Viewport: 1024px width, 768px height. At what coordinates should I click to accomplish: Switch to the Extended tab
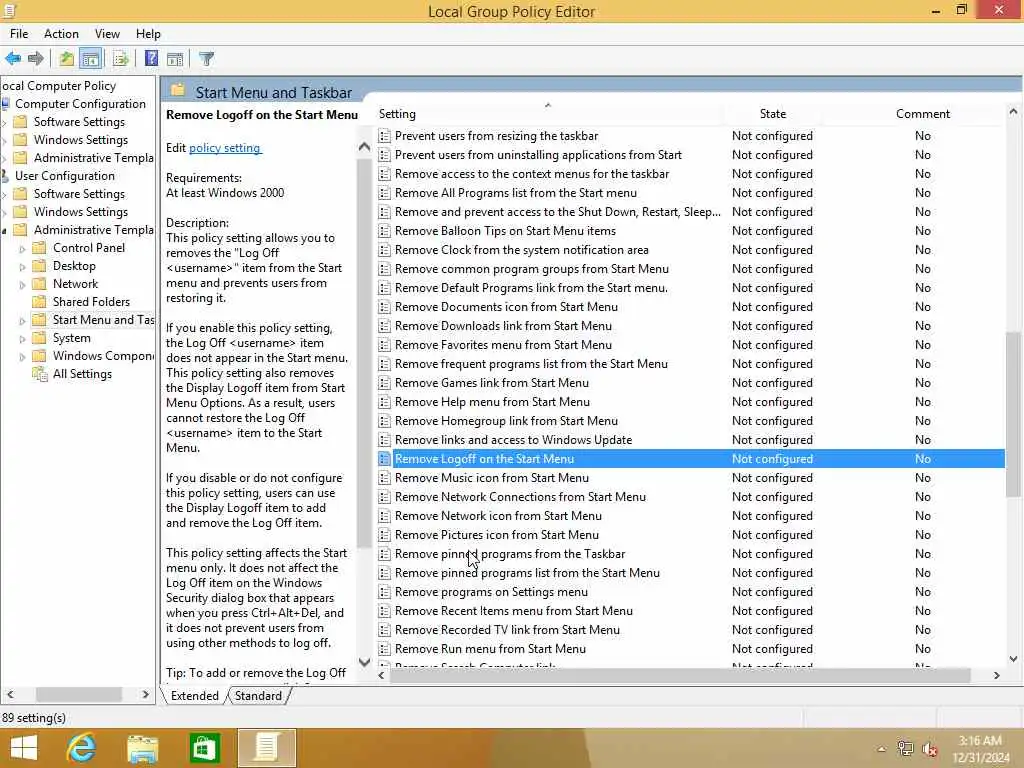click(195, 696)
